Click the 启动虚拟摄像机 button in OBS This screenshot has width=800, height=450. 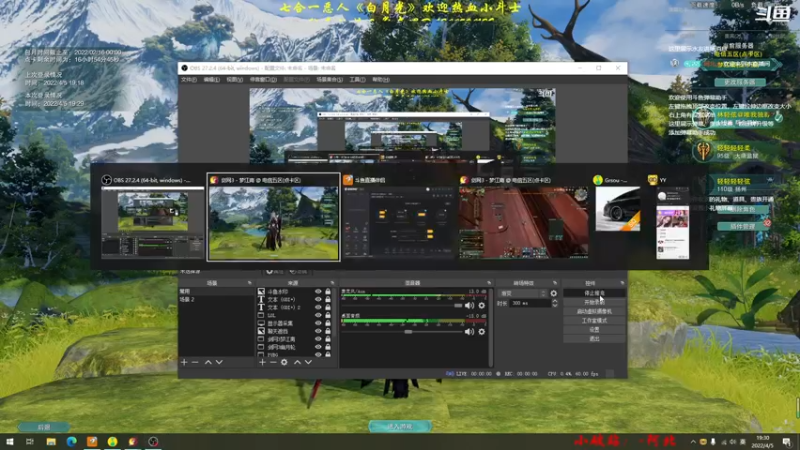[594, 311]
